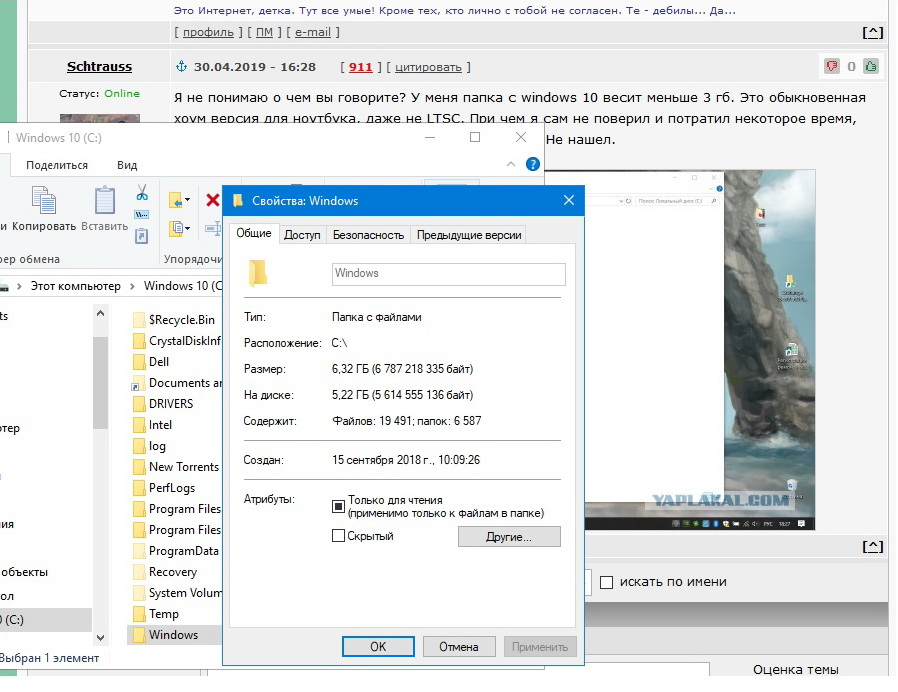
Task: Click Отмена in properties dialog
Action: coord(459,647)
